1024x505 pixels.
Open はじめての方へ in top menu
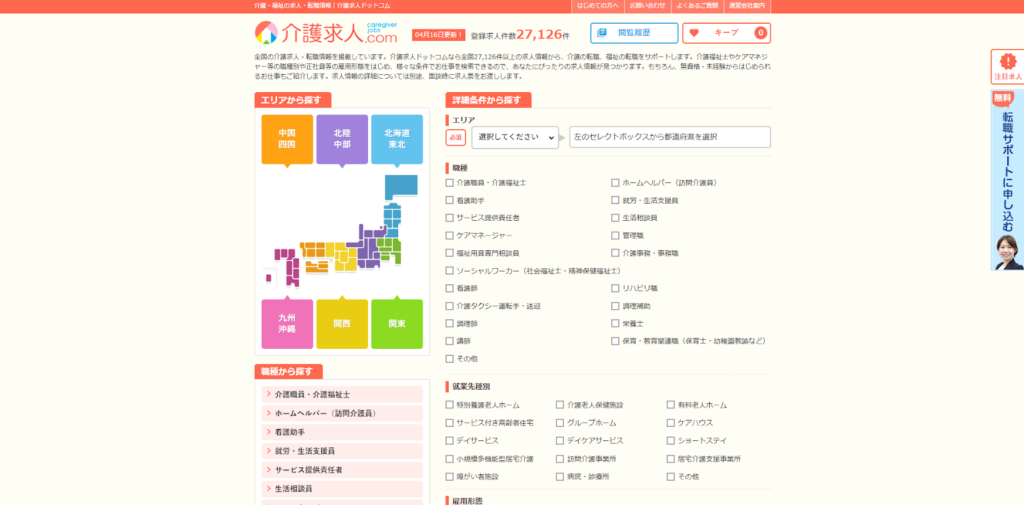point(598,6)
